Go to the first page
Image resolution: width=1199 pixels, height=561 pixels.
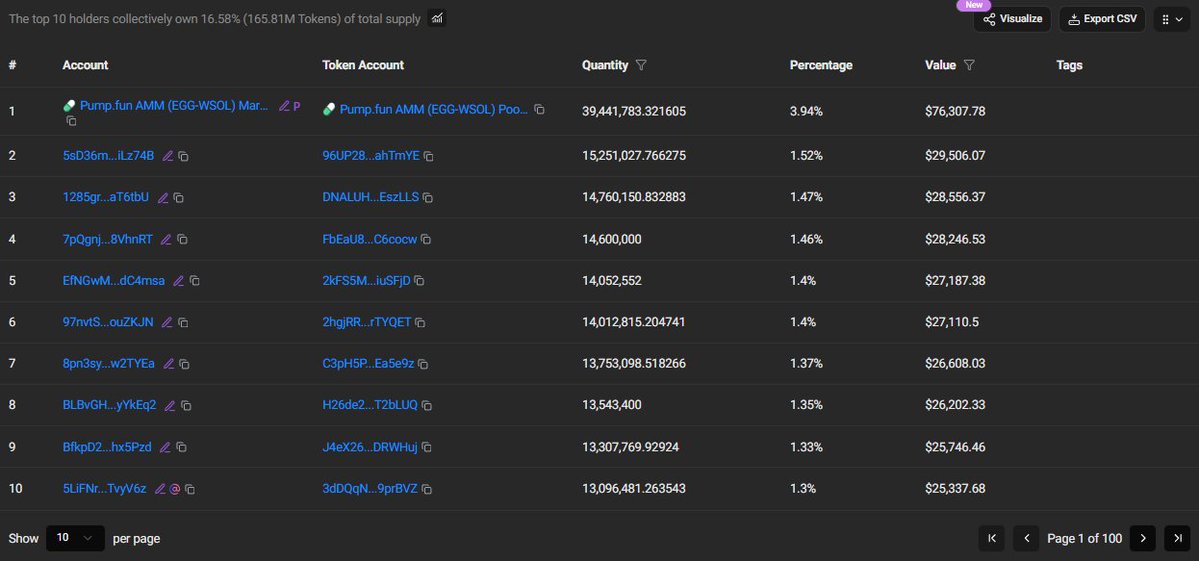pyautogui.click(x=992, y=538)
